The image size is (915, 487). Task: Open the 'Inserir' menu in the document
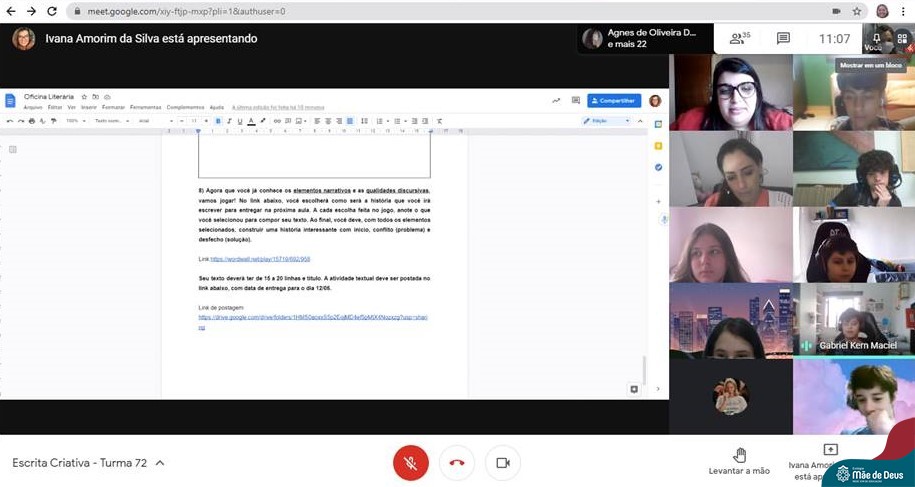tap(88, 107)
